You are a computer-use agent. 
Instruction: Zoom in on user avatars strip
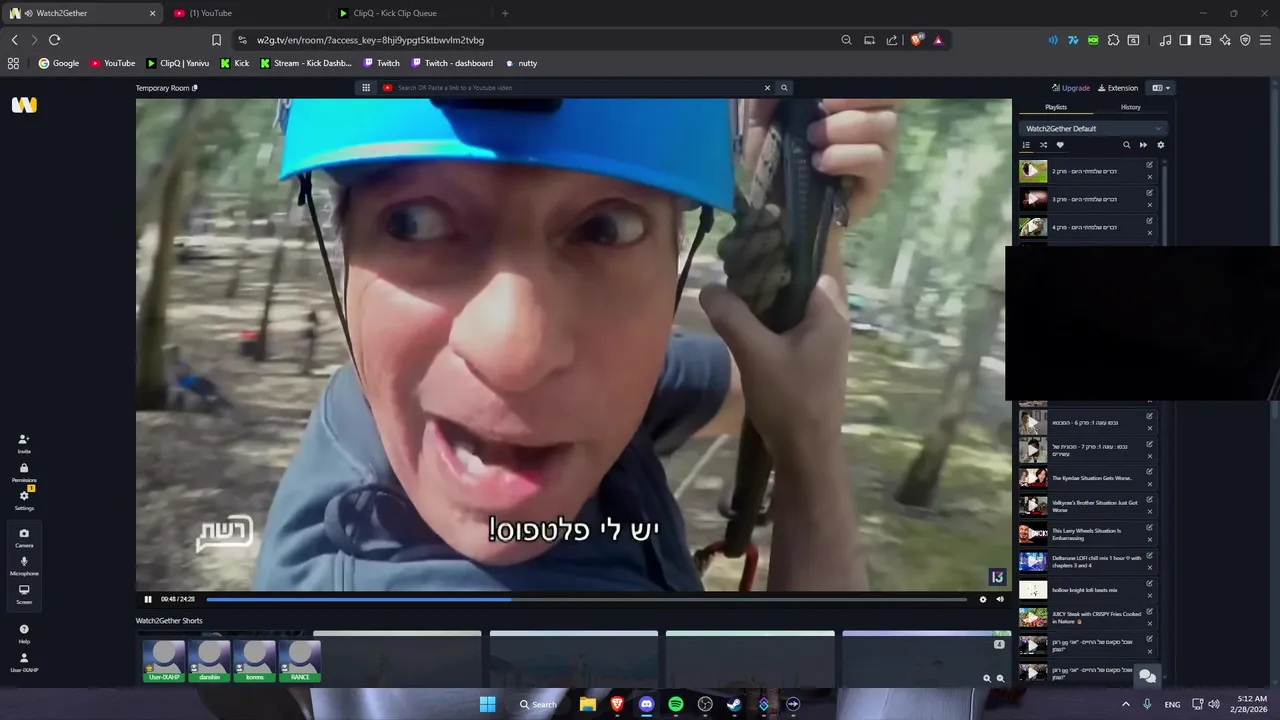click(x=986, y=678)
